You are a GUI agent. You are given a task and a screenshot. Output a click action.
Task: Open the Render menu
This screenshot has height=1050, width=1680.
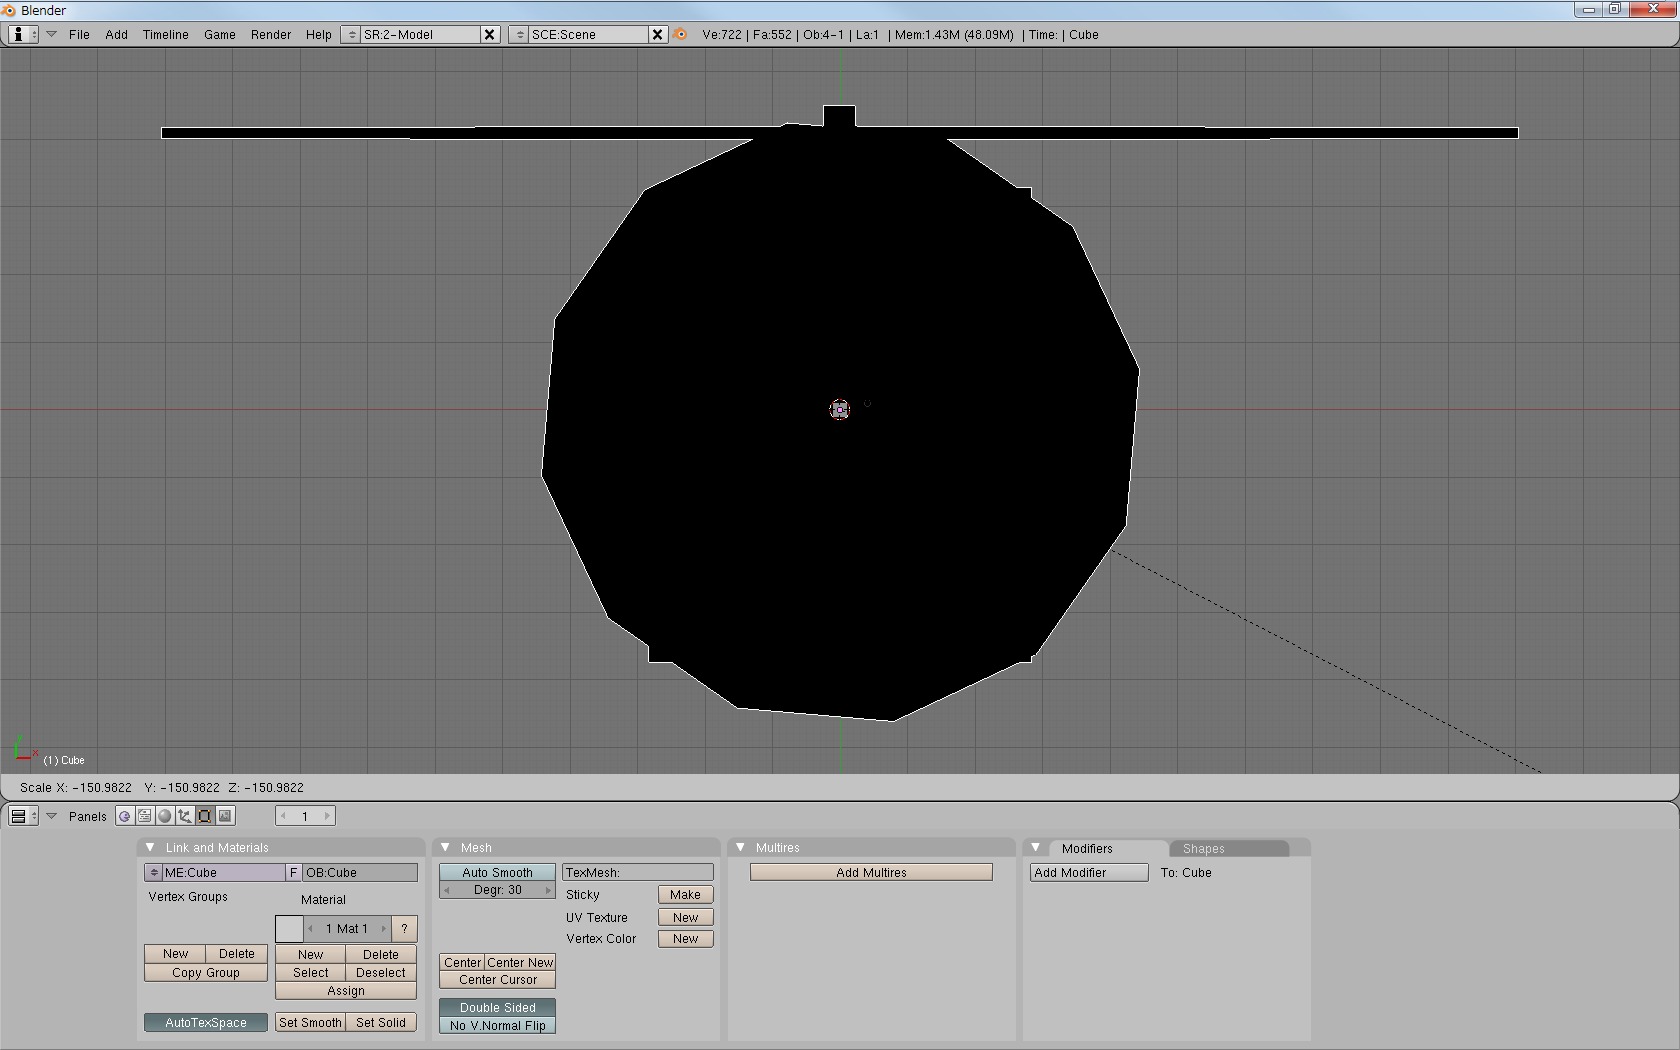point(270,34)
